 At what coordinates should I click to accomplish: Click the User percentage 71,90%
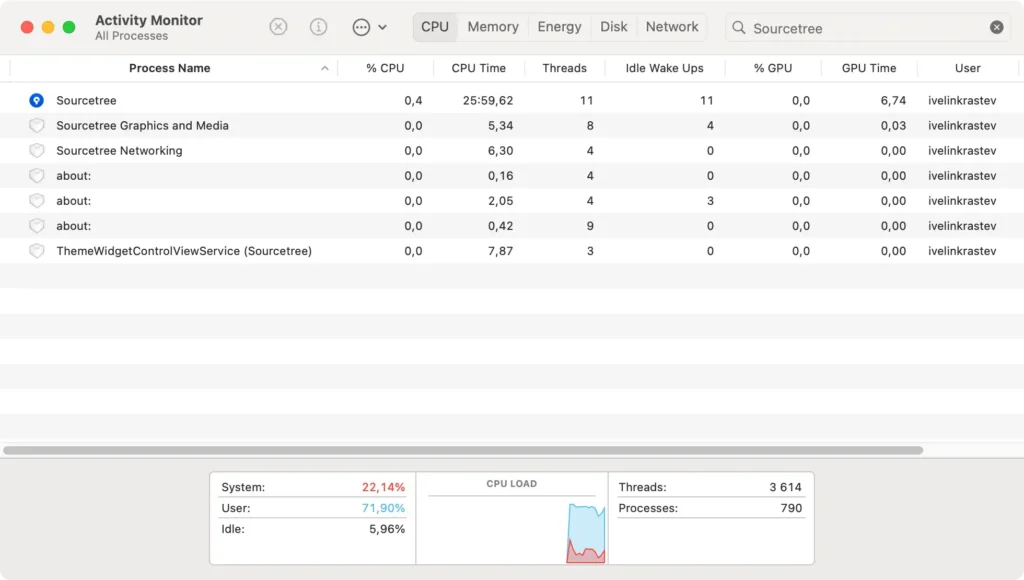pos(383,508)
